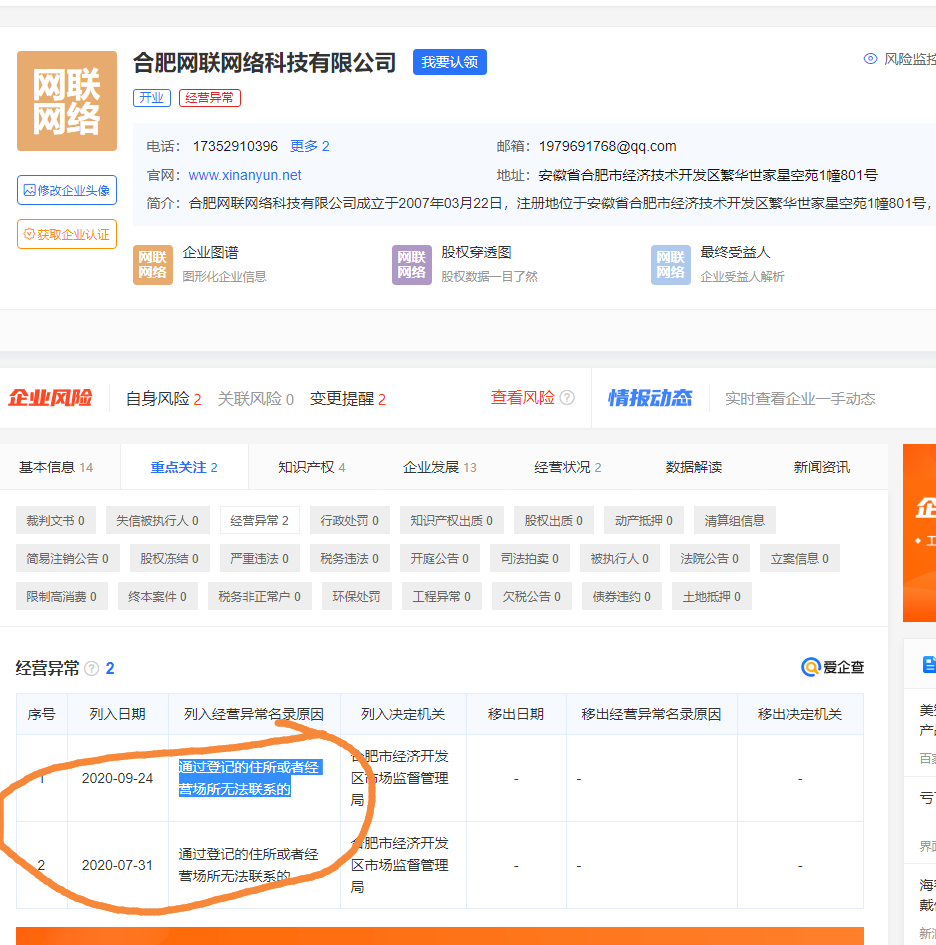Select 裁判文书 0 filter tag
Screen dimensions: 936x945
[55, 521]
